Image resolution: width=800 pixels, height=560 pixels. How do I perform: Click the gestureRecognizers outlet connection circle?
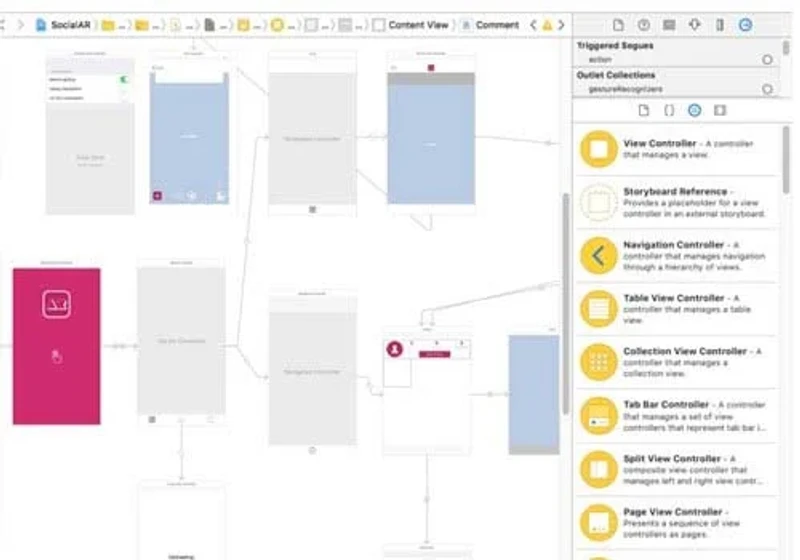pyautogui.click(x=767, y=89)
